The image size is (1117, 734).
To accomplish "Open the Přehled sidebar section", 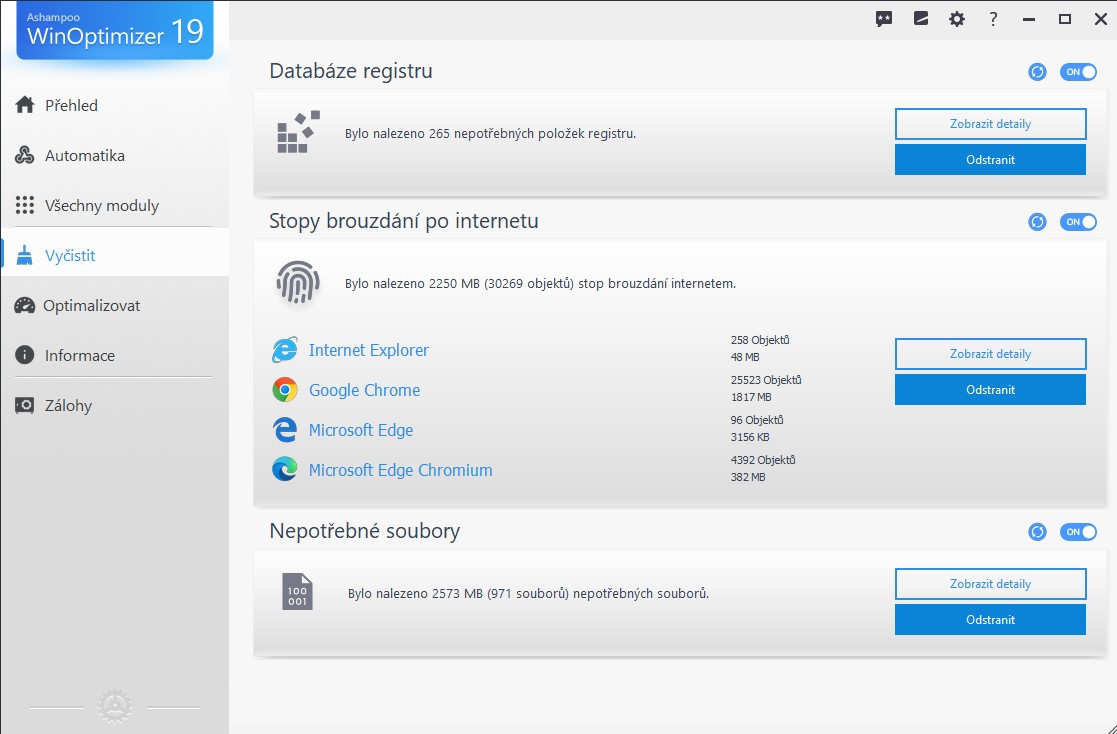I will point(71,106).
